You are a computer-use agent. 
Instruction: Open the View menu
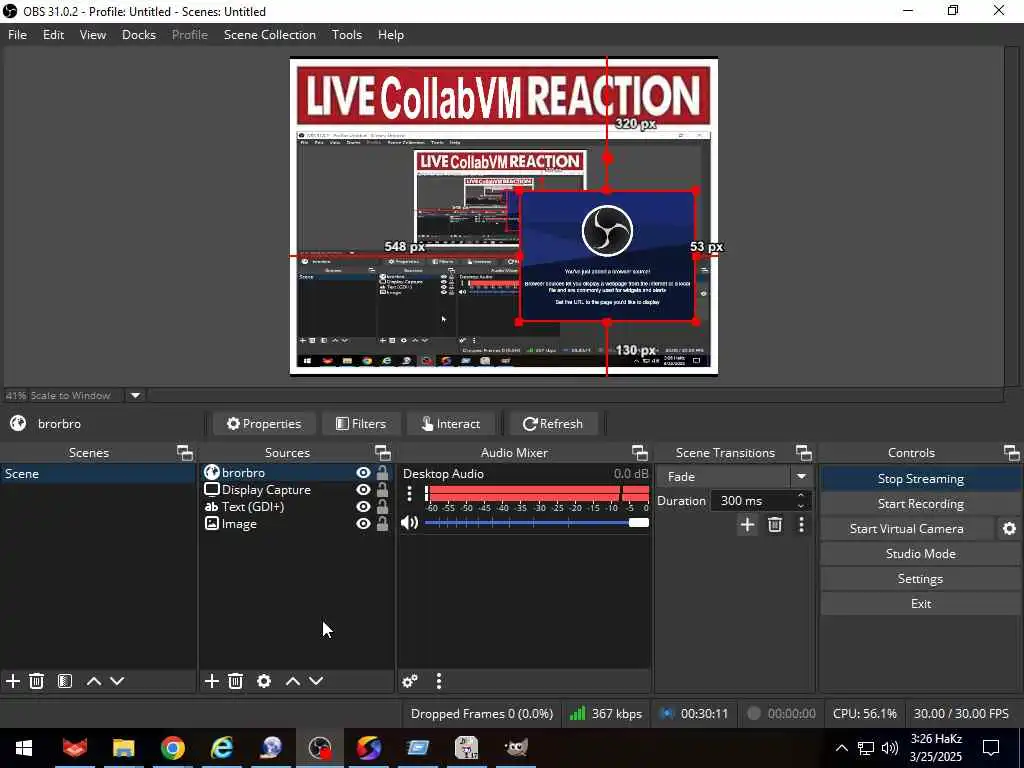point(93,35)
